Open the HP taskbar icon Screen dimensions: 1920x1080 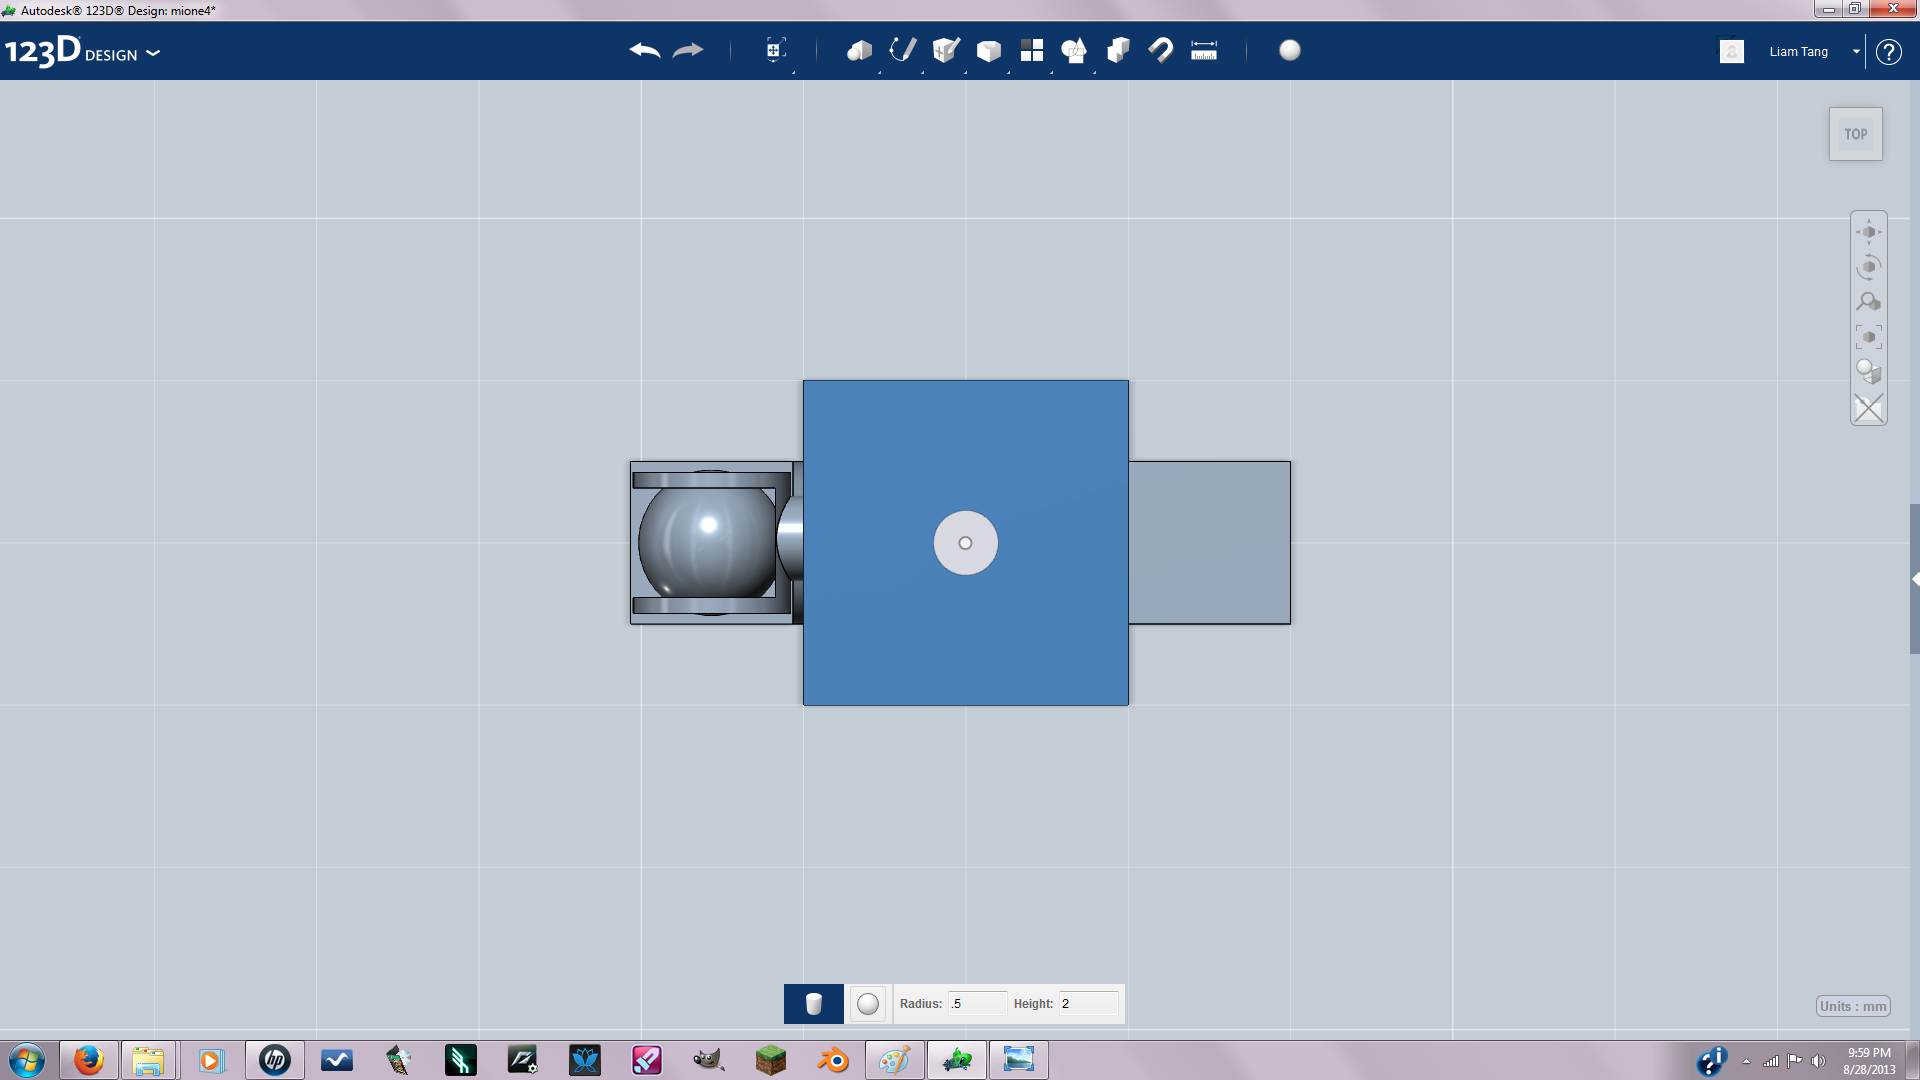coord(274,1060)
